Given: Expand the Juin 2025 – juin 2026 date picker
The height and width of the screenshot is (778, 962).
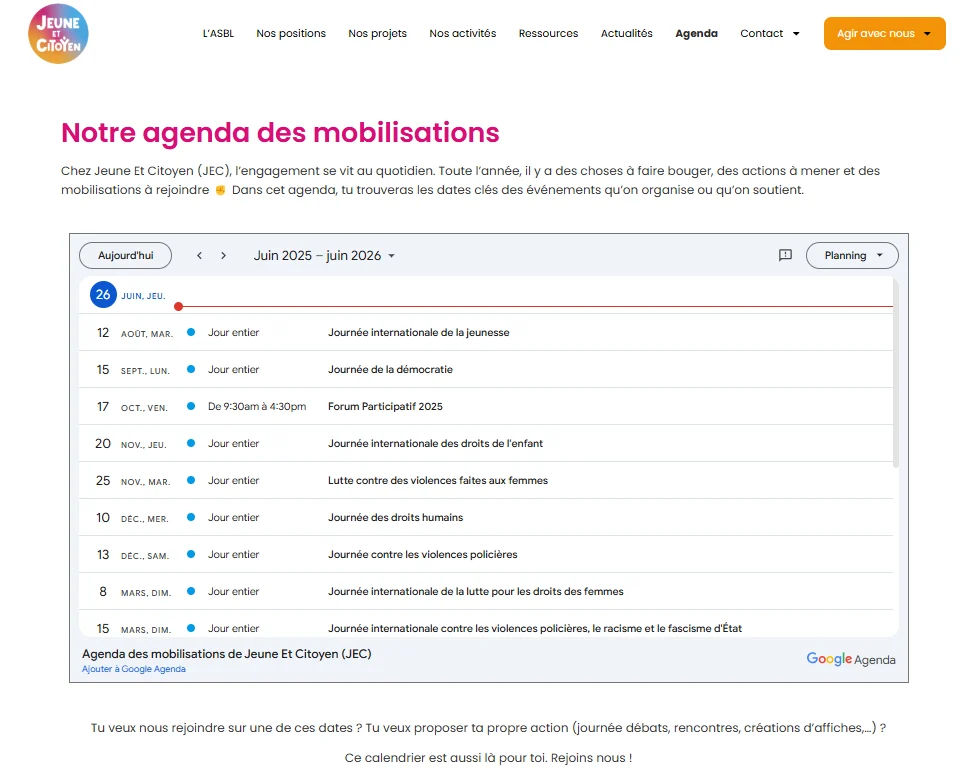Looking at the screenshot, I should [324, 256].
